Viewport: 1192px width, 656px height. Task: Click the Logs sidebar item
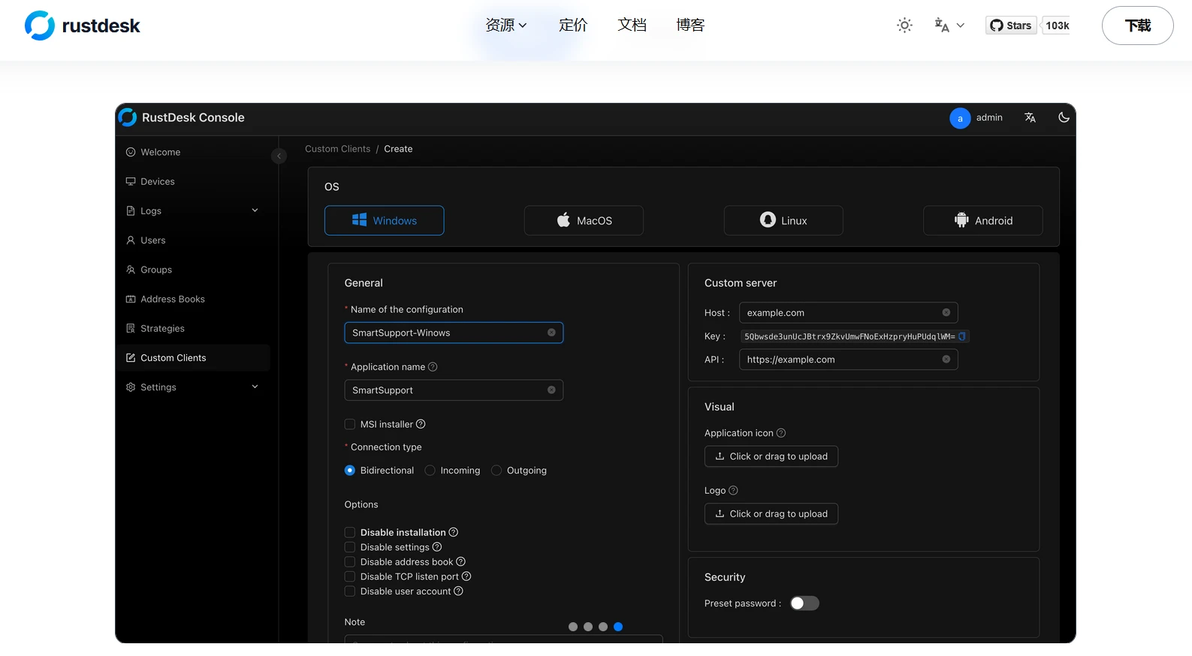[x=193, y=211]
